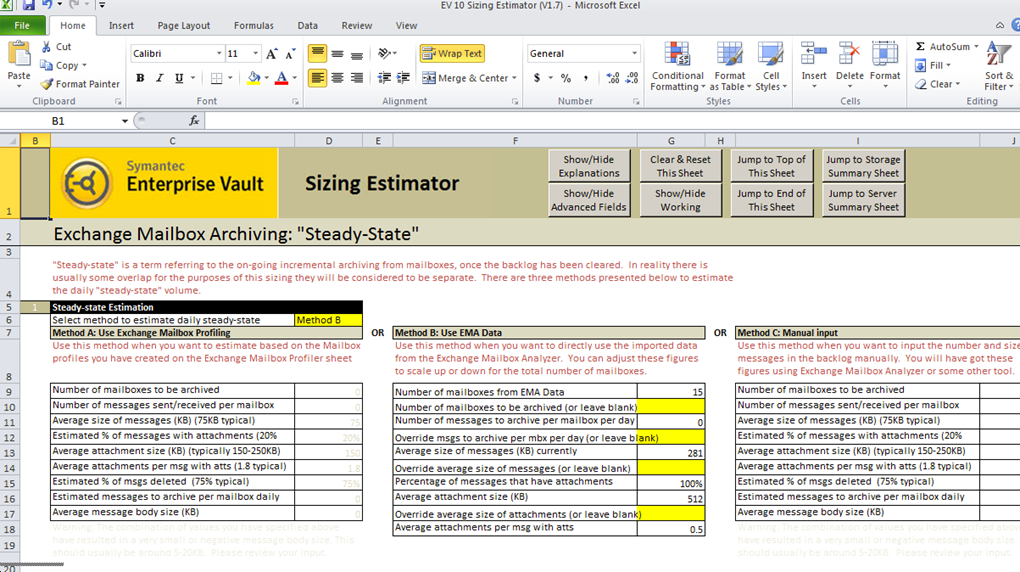This screenshot has width=1020, height=572.
Task: Toggle Italic formatting
Action: [159, 78]
